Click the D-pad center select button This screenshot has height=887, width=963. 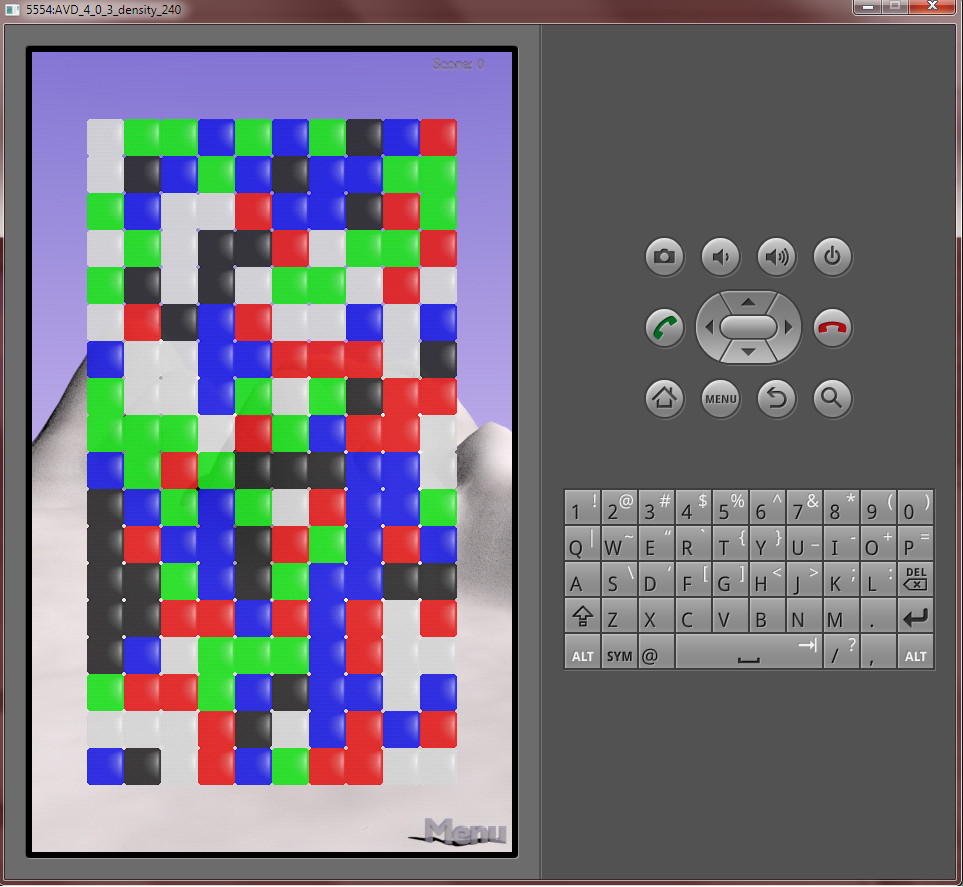pyautogui.click(x=748, y=327)
